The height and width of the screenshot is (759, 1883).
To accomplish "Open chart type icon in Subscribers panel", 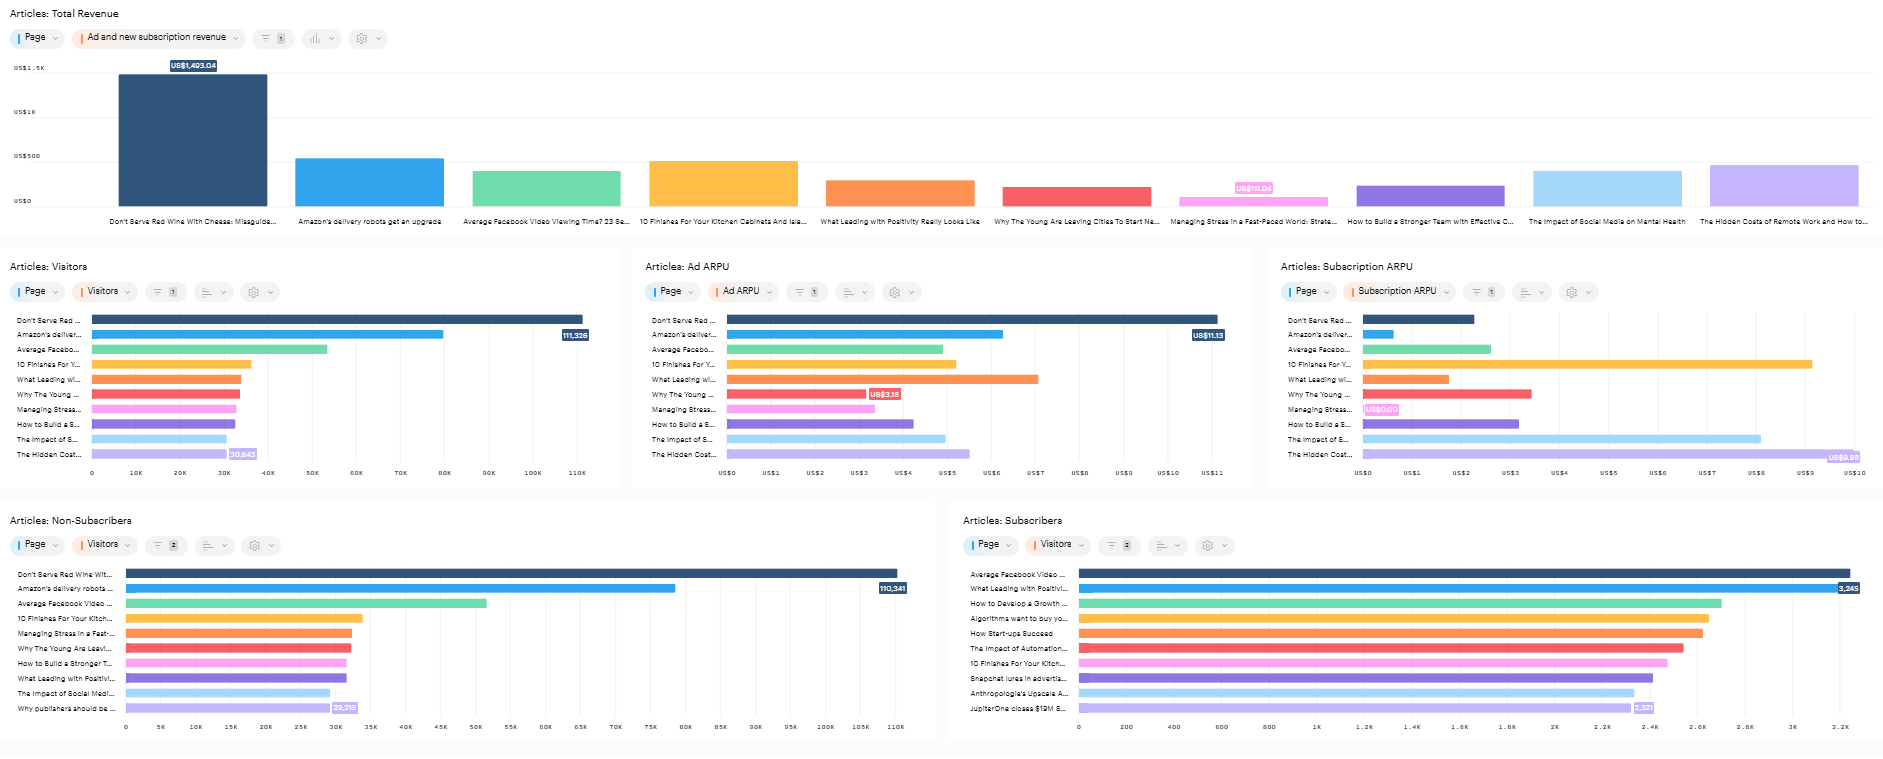I will click(1166, 545).
